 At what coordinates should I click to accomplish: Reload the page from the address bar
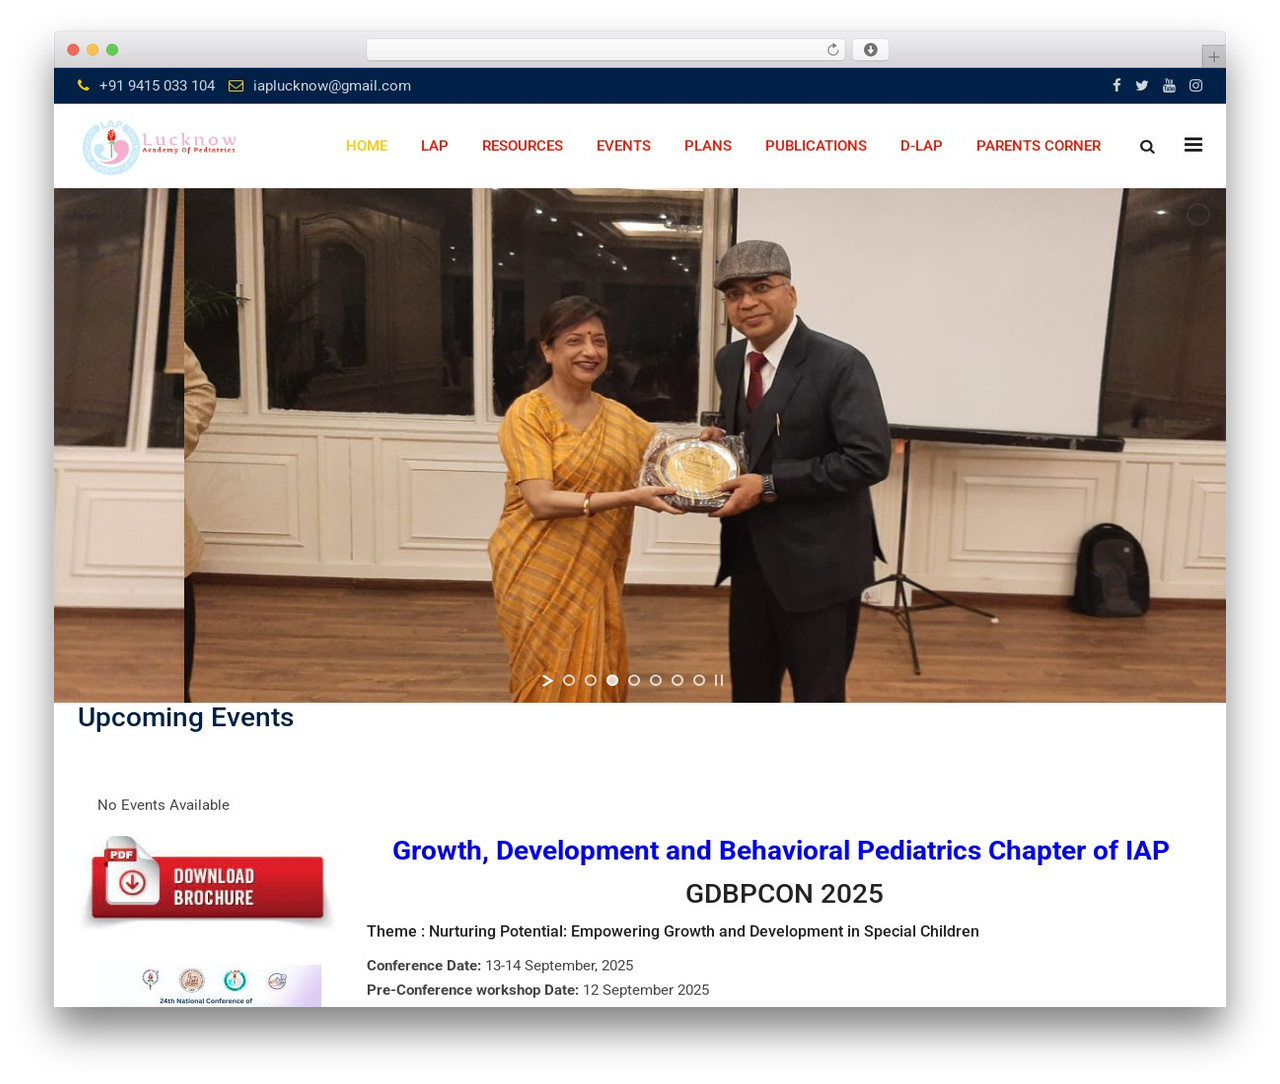(x=833, y=50)
